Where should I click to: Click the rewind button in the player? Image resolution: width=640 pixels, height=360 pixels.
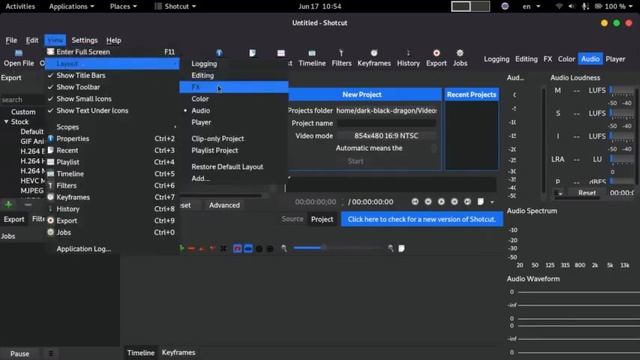(x=428, y=202)
